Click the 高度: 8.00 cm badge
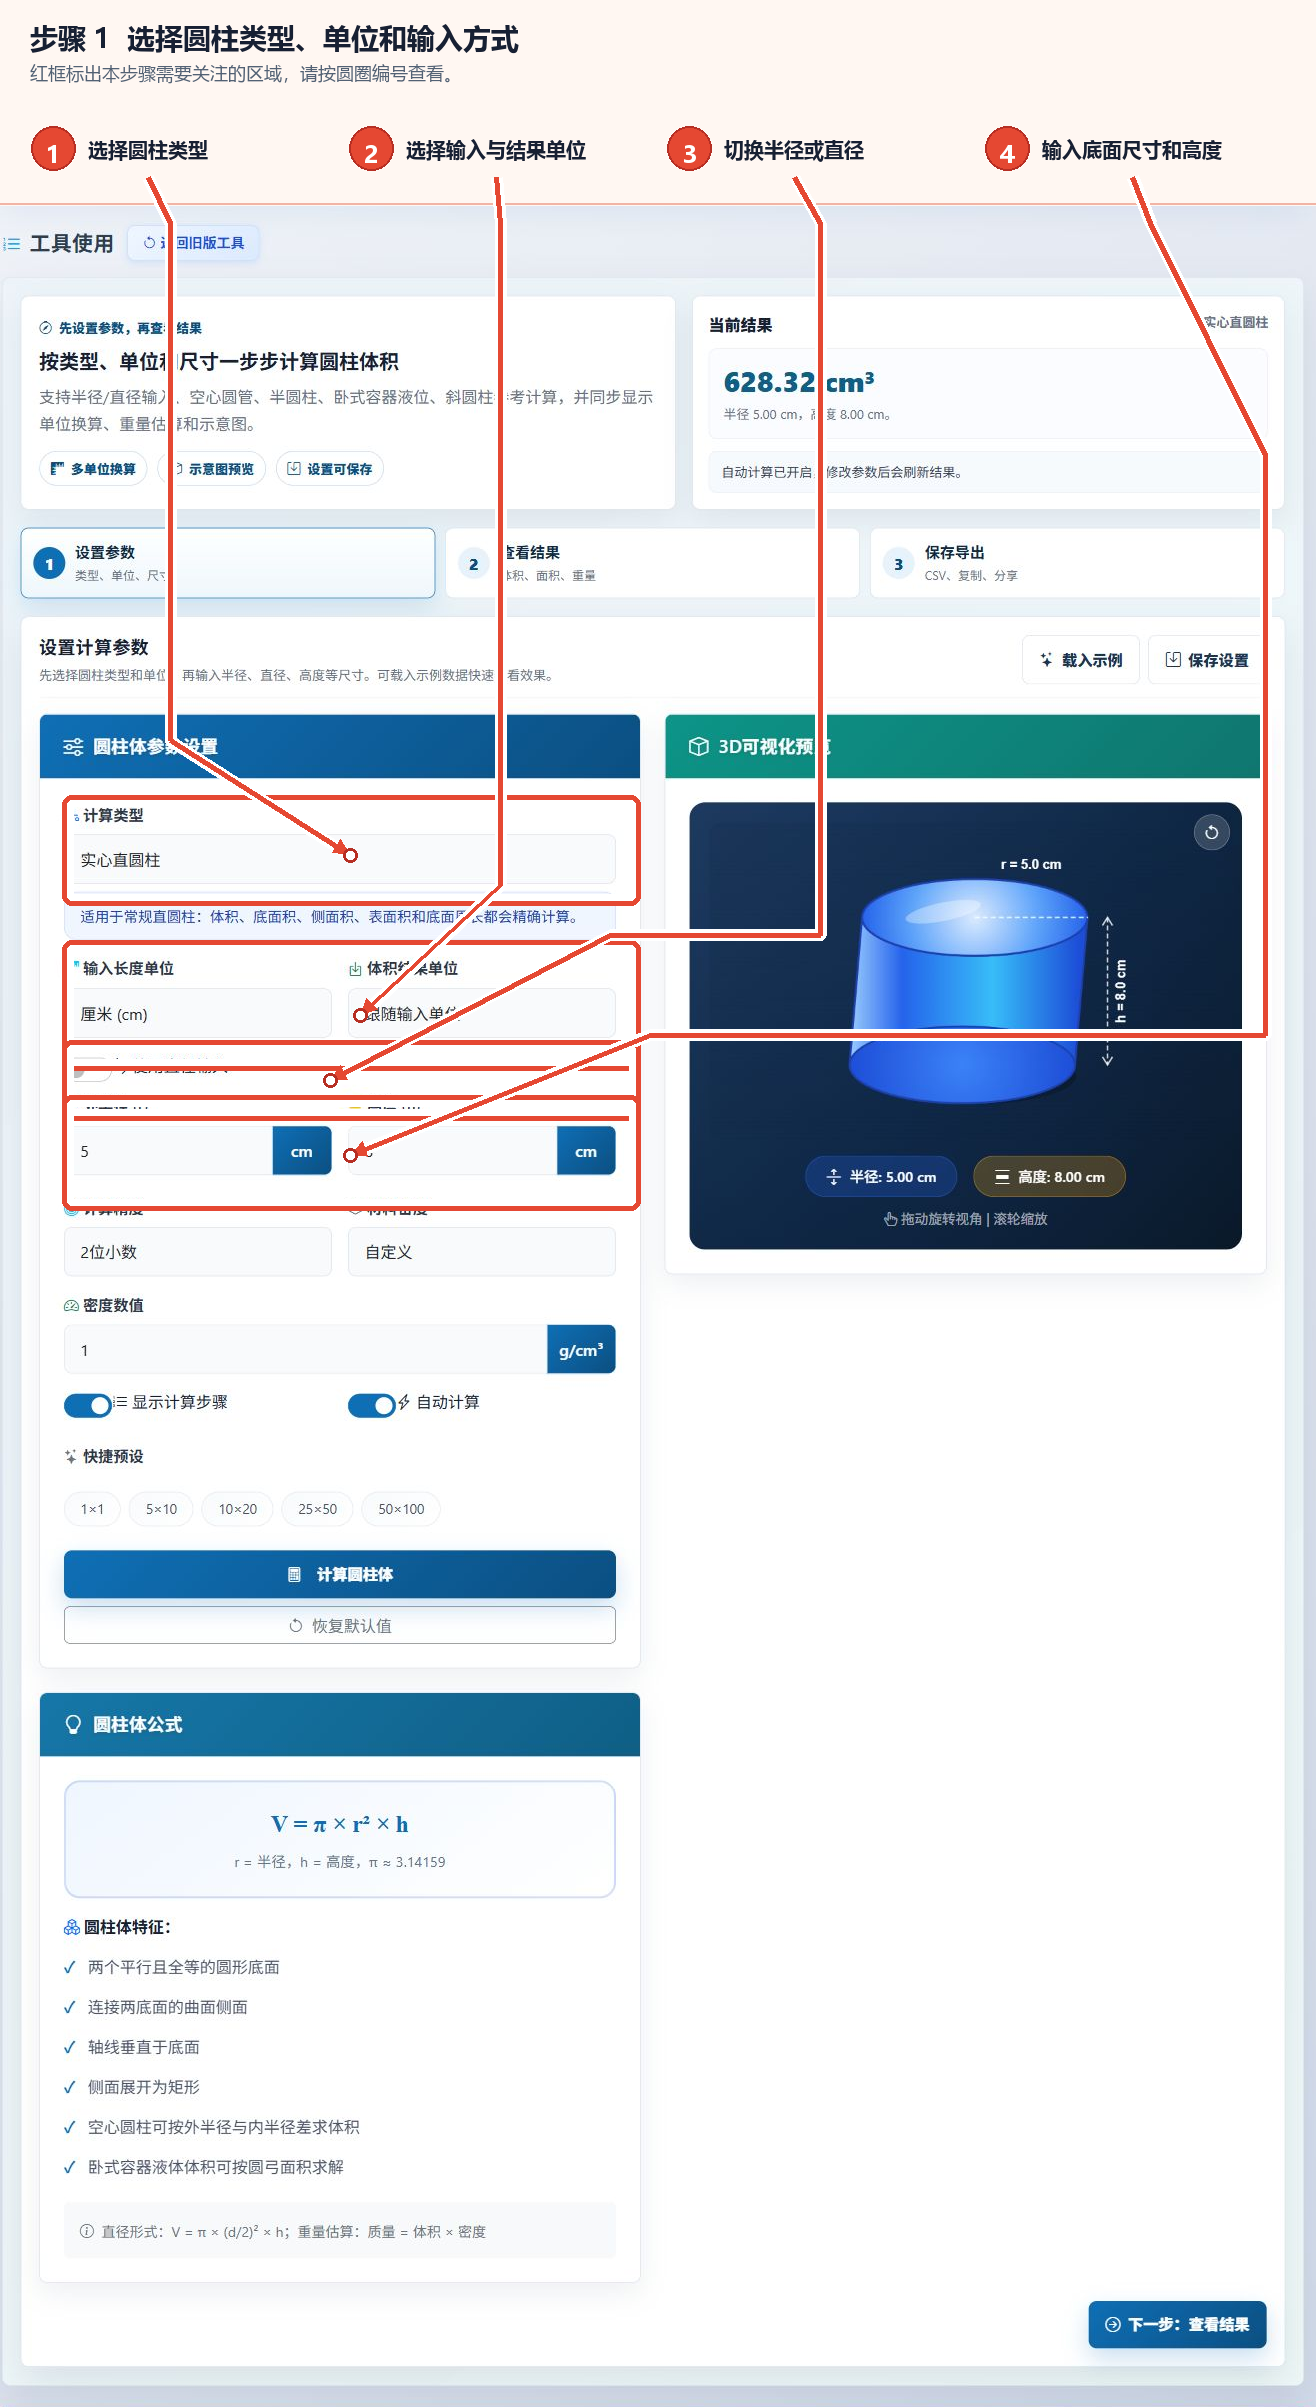Screen dimensions: 1316x2407 1049,1177
